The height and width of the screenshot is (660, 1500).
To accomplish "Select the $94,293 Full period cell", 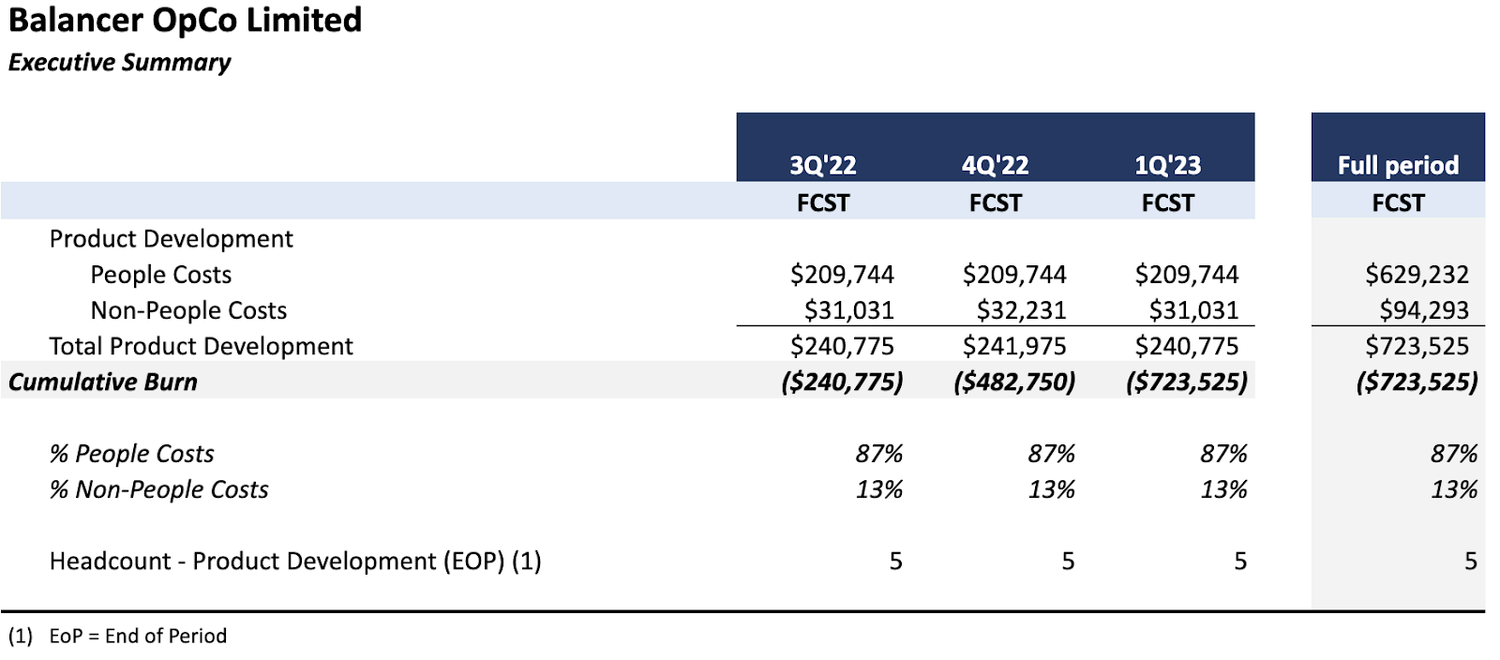I will (1428, 311).
